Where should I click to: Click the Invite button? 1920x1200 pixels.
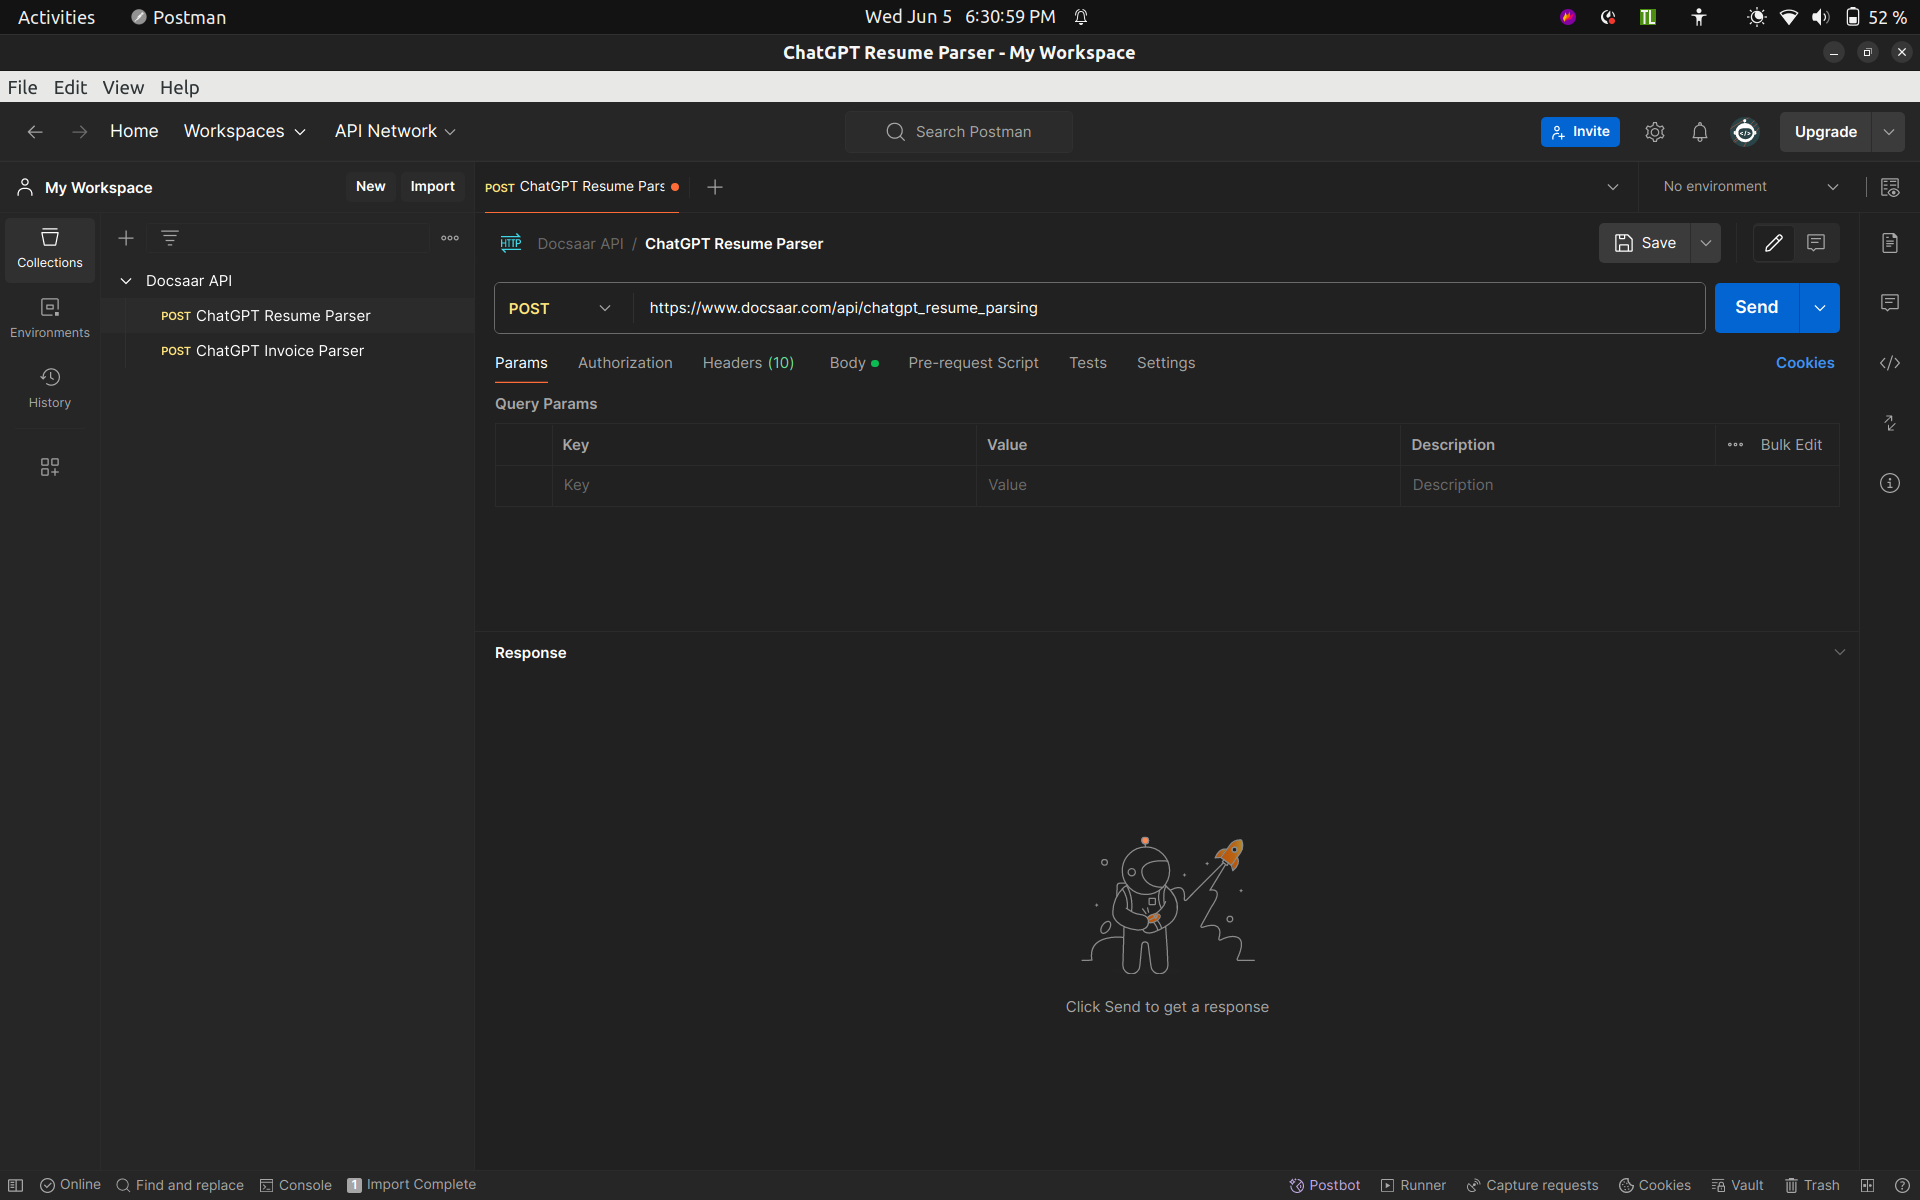pos(1580,132)
